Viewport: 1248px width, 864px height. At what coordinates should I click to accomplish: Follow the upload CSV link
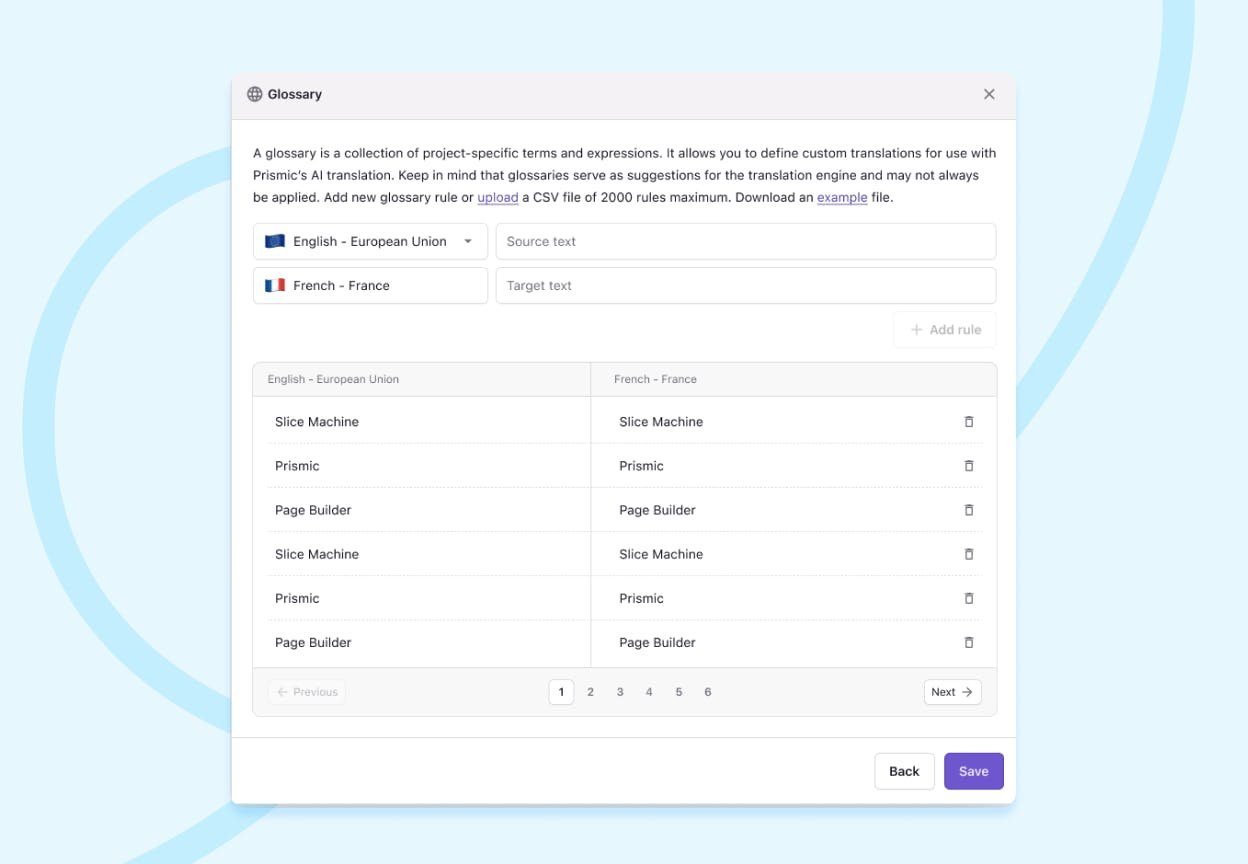pyautogui.click(x=497, y=198)
